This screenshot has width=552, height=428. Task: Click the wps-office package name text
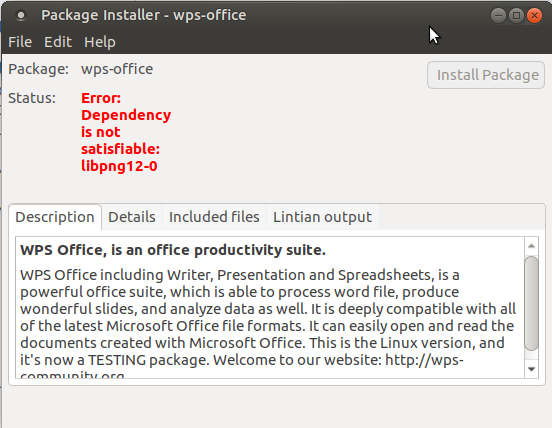point(117,69)
